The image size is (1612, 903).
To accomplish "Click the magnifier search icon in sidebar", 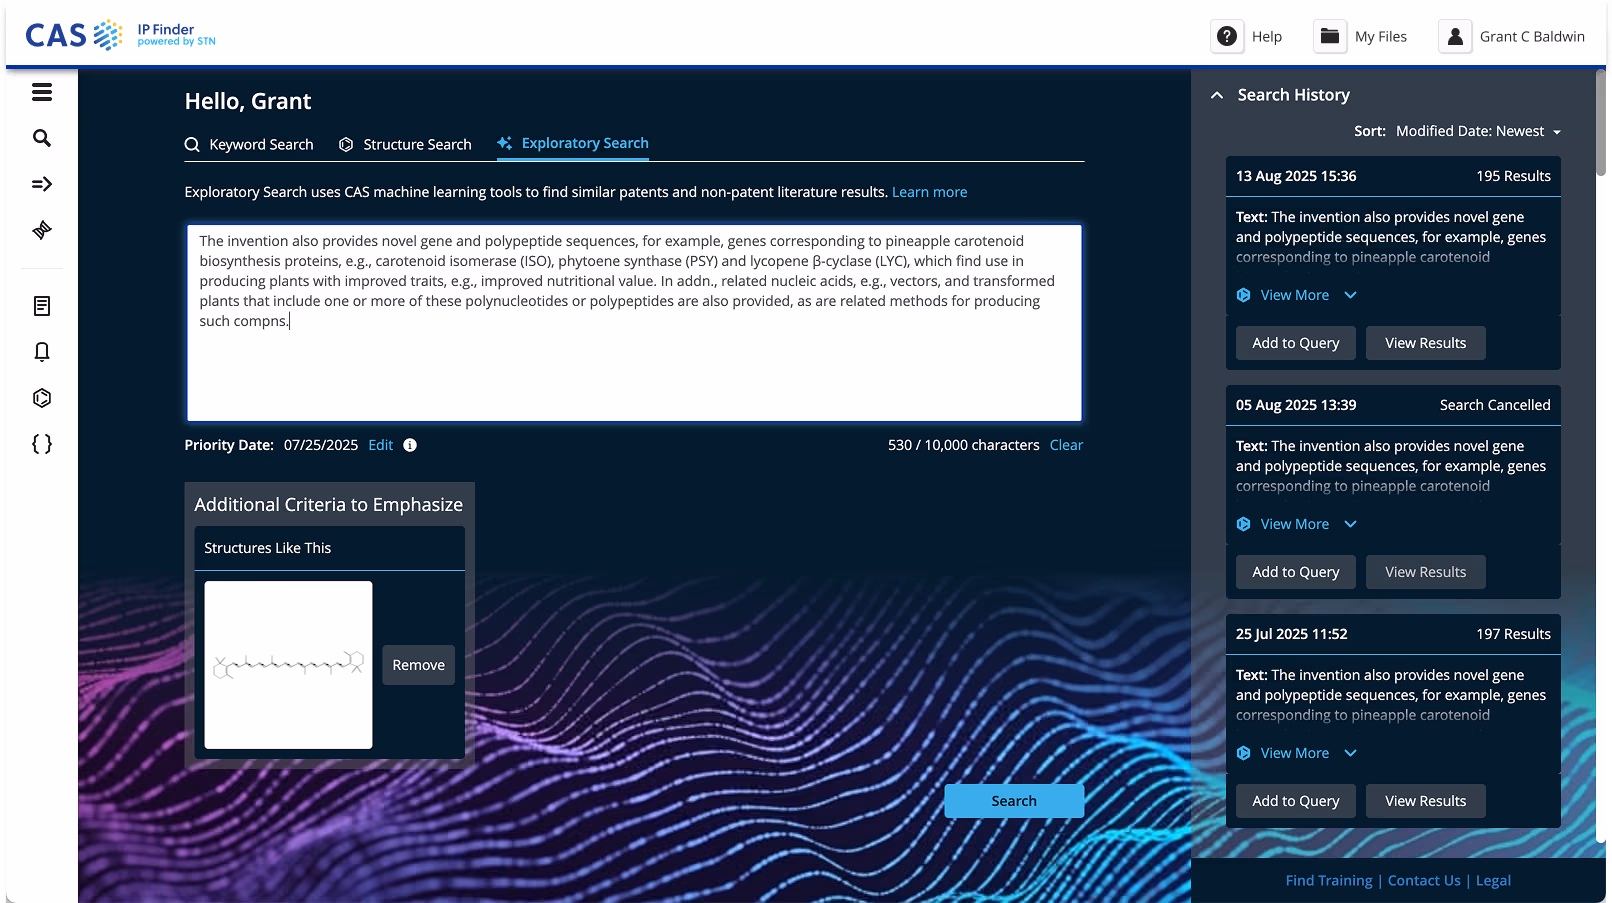I will click(42, 138).
